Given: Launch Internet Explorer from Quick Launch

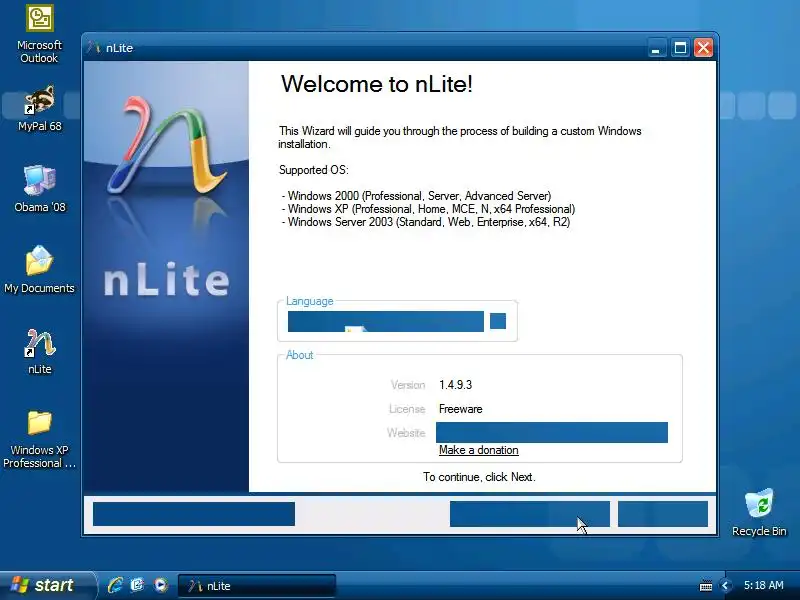Looking at the screenshot, I should 115,585.
